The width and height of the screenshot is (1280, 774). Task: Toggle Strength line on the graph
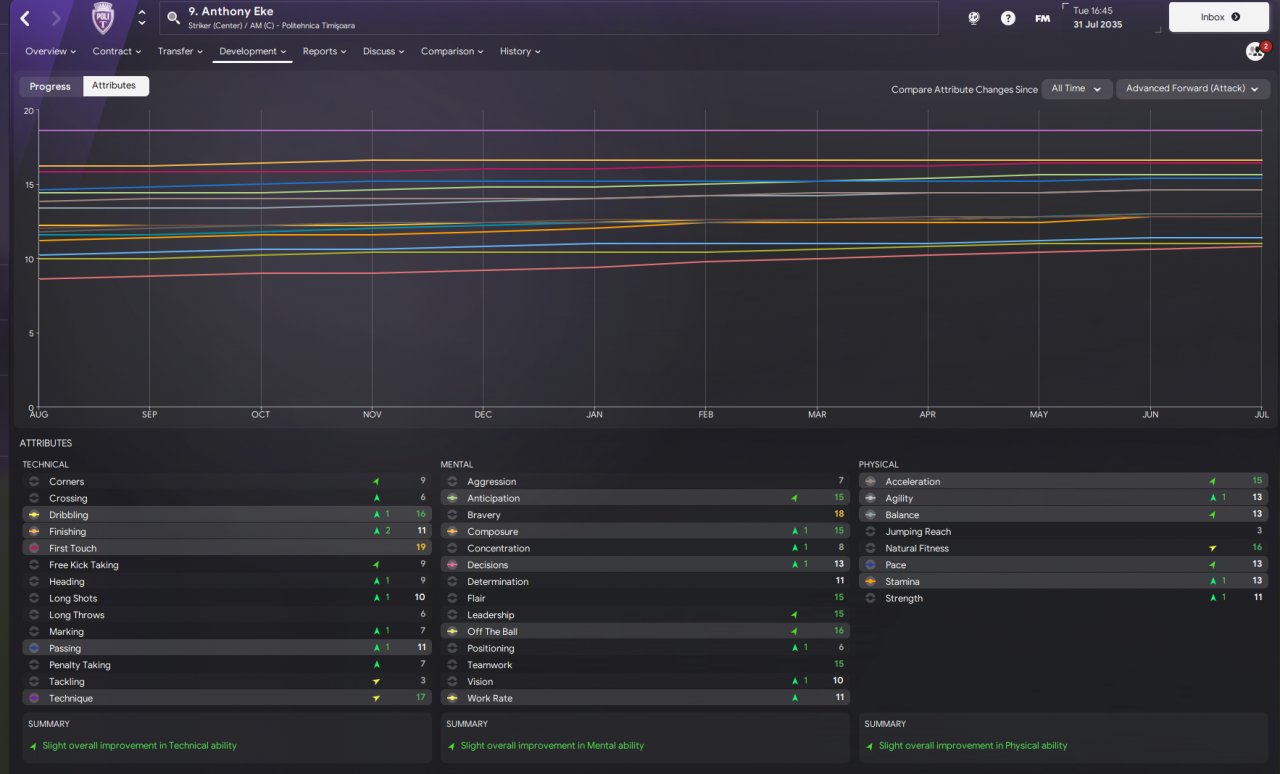tap(870, 598)
